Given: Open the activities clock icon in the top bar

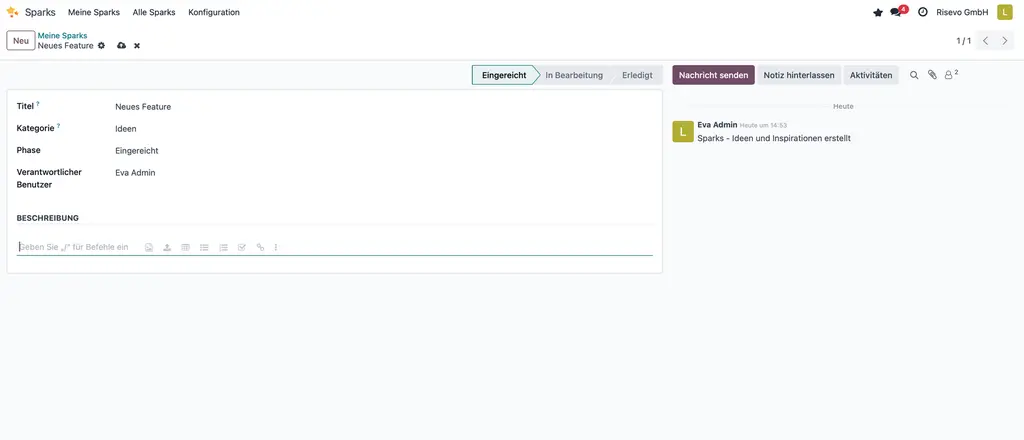Looking at the screenshot, I should [923, 12].
